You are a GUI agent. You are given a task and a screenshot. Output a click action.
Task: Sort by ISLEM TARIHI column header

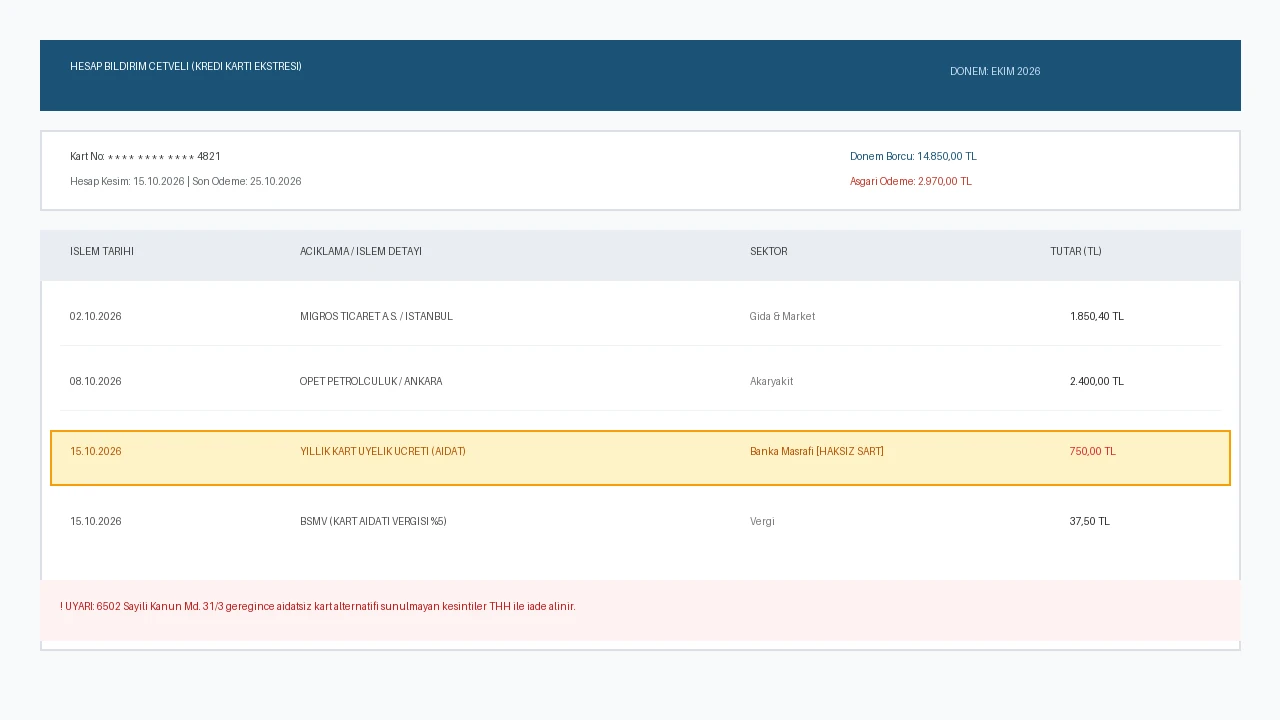coord(102,252)
